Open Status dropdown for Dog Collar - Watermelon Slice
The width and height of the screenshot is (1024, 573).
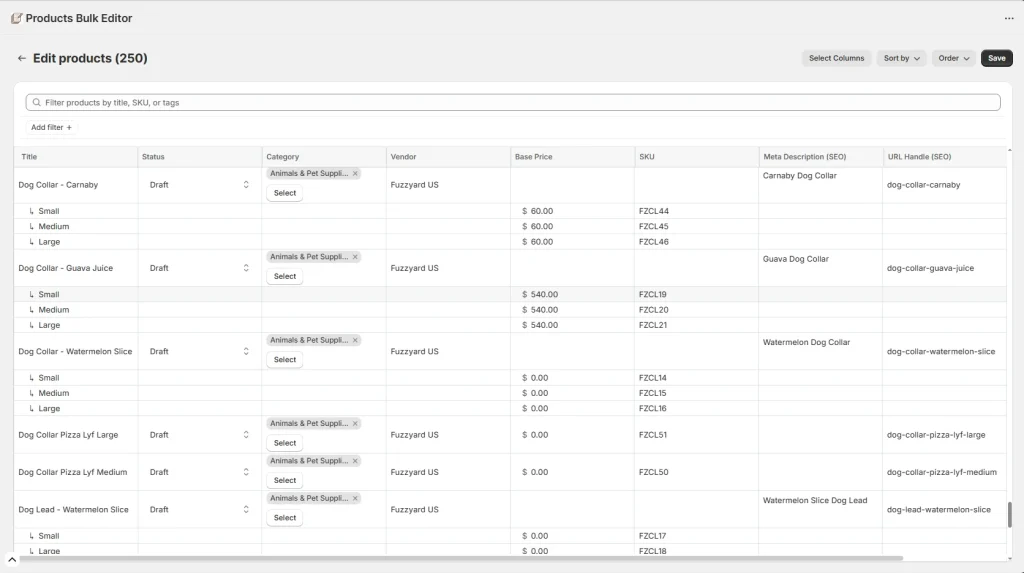[x=199, y=352]
